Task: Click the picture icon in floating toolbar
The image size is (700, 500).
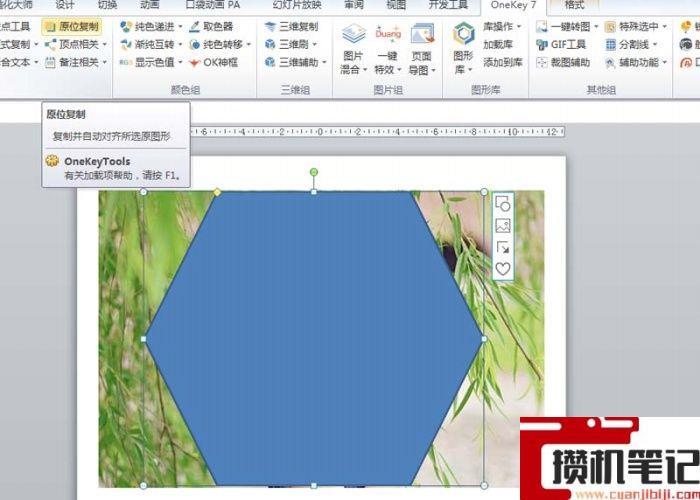Action: click(503, 225)
